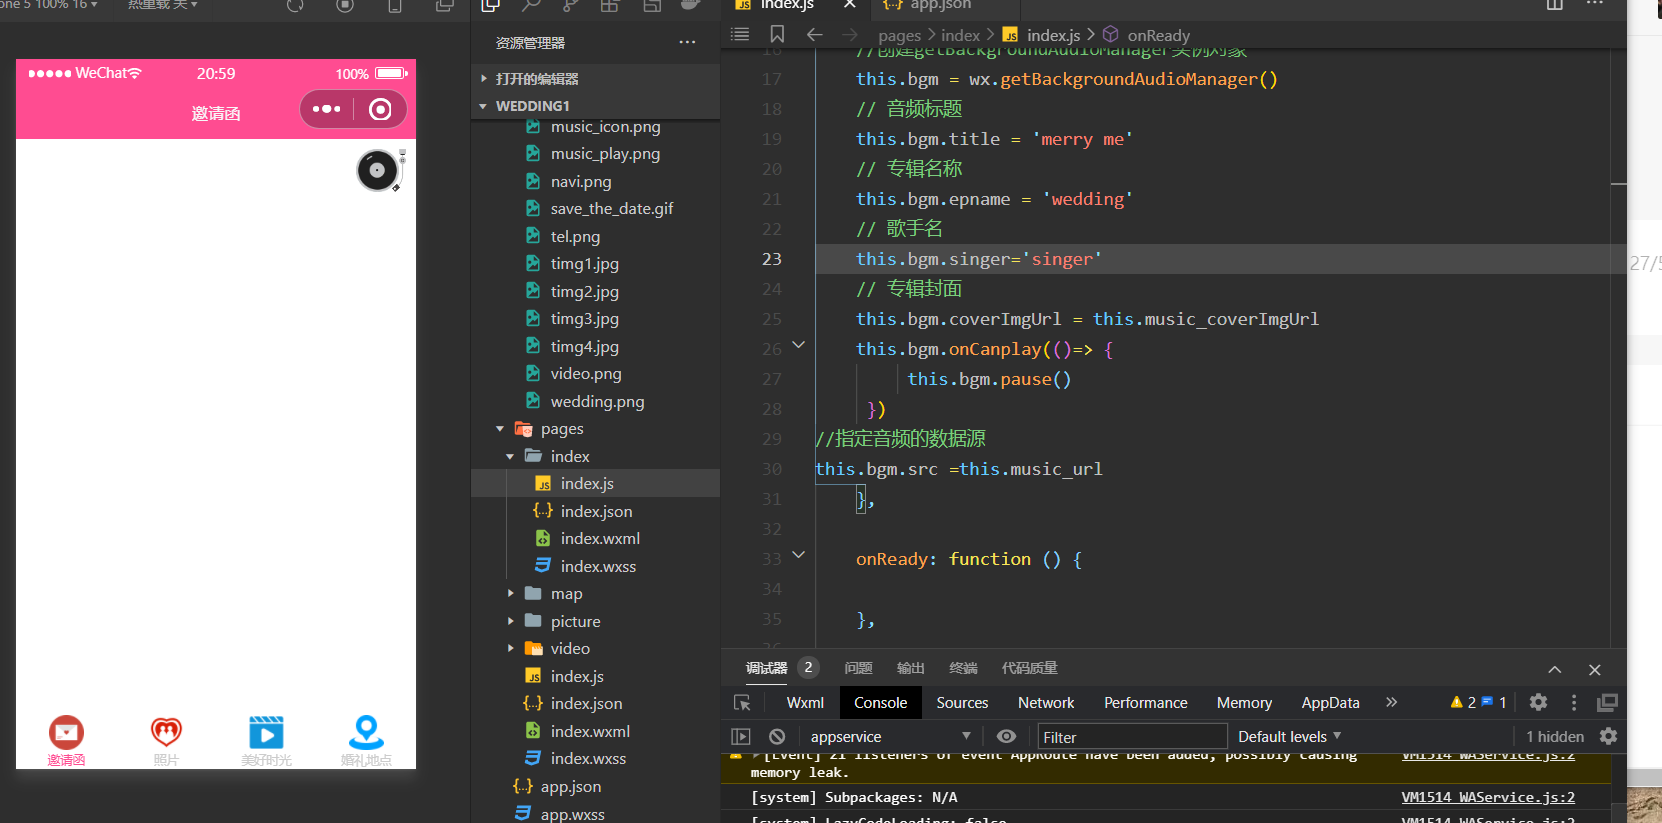Follow the VM1514 WAService.js:2 link for Subpackages

pyautogui.click(x=1487, y=797)
